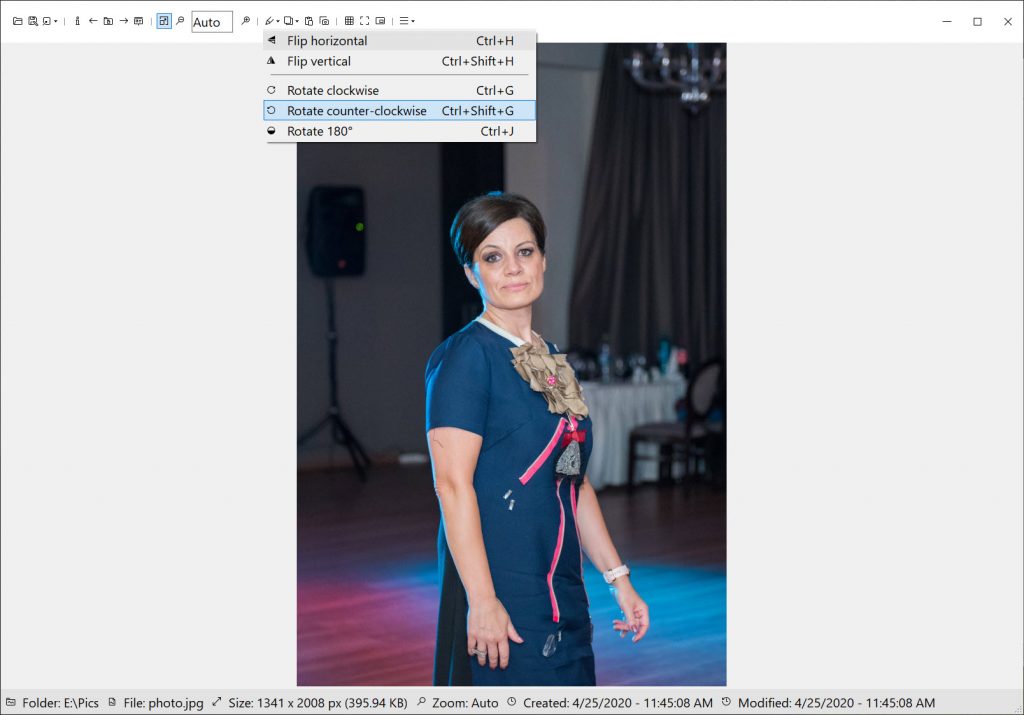
Task: Click the screenshot capture icon
Action: [324, 21]
